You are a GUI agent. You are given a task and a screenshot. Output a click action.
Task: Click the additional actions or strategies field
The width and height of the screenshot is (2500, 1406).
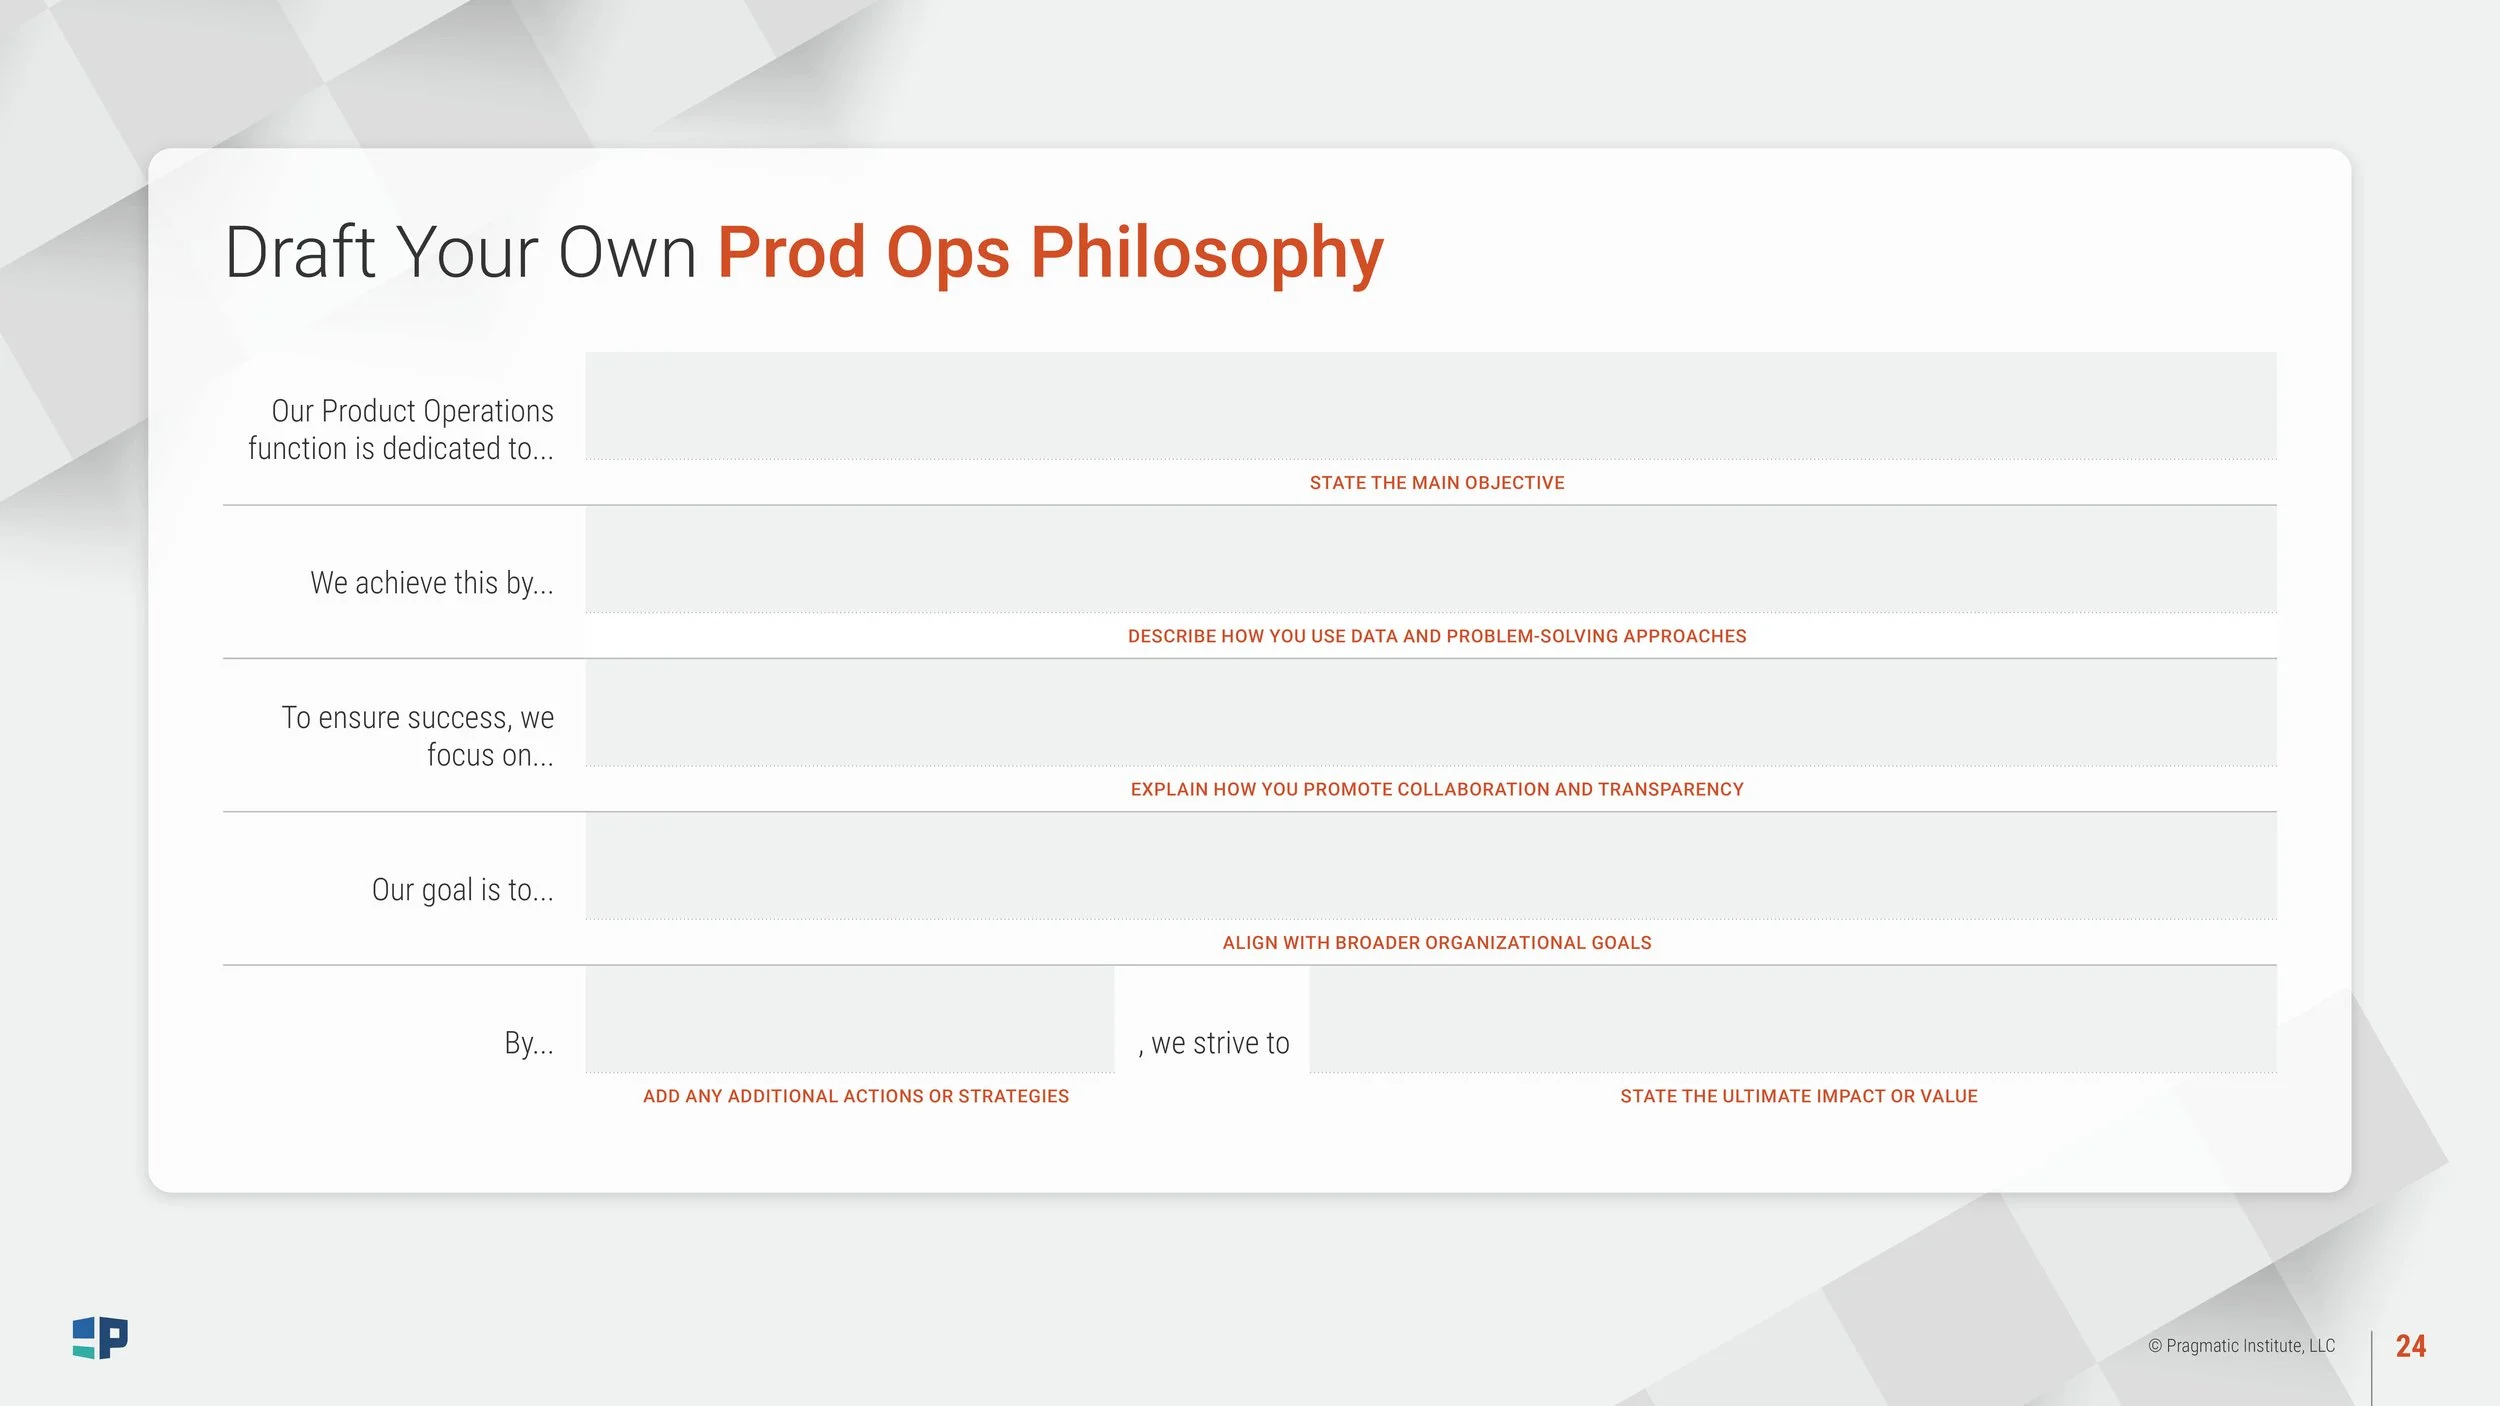pyautogui.click(x=850, y=1020)
